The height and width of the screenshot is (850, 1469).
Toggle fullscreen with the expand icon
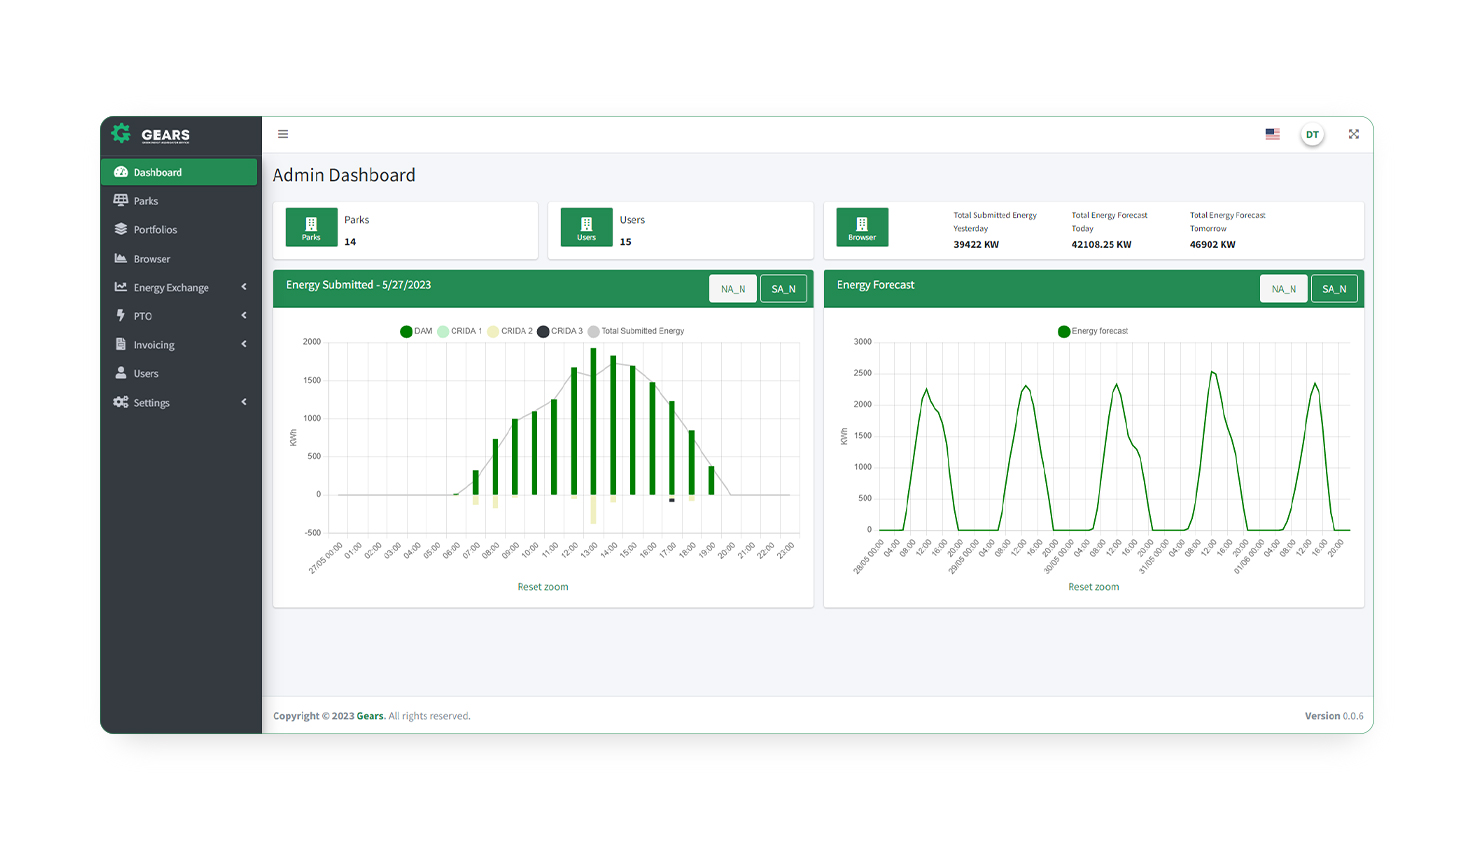[x=1353, y=134]
